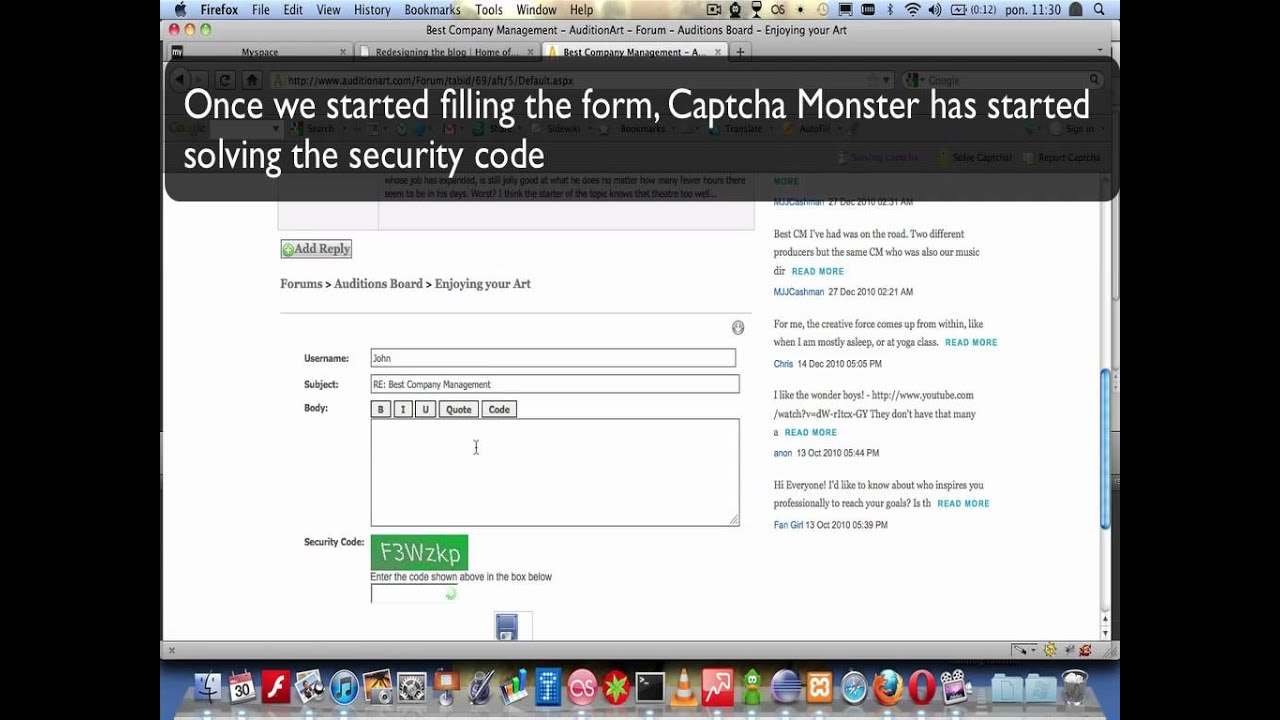This screenshot has height=720, width=1280.
Task: Open XAMPP orange icon in the Dock
Action: (x=820, y=687)
